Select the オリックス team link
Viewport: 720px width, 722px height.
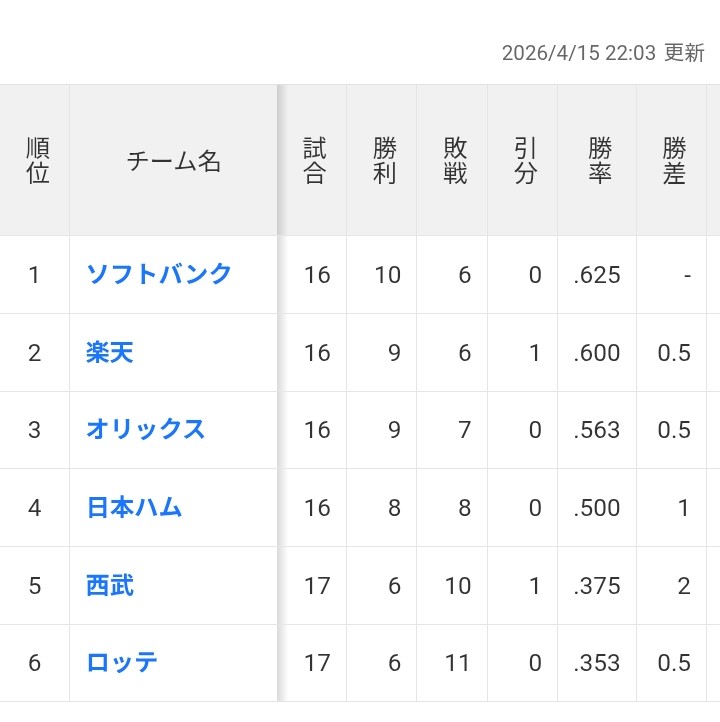pos(145,429)
